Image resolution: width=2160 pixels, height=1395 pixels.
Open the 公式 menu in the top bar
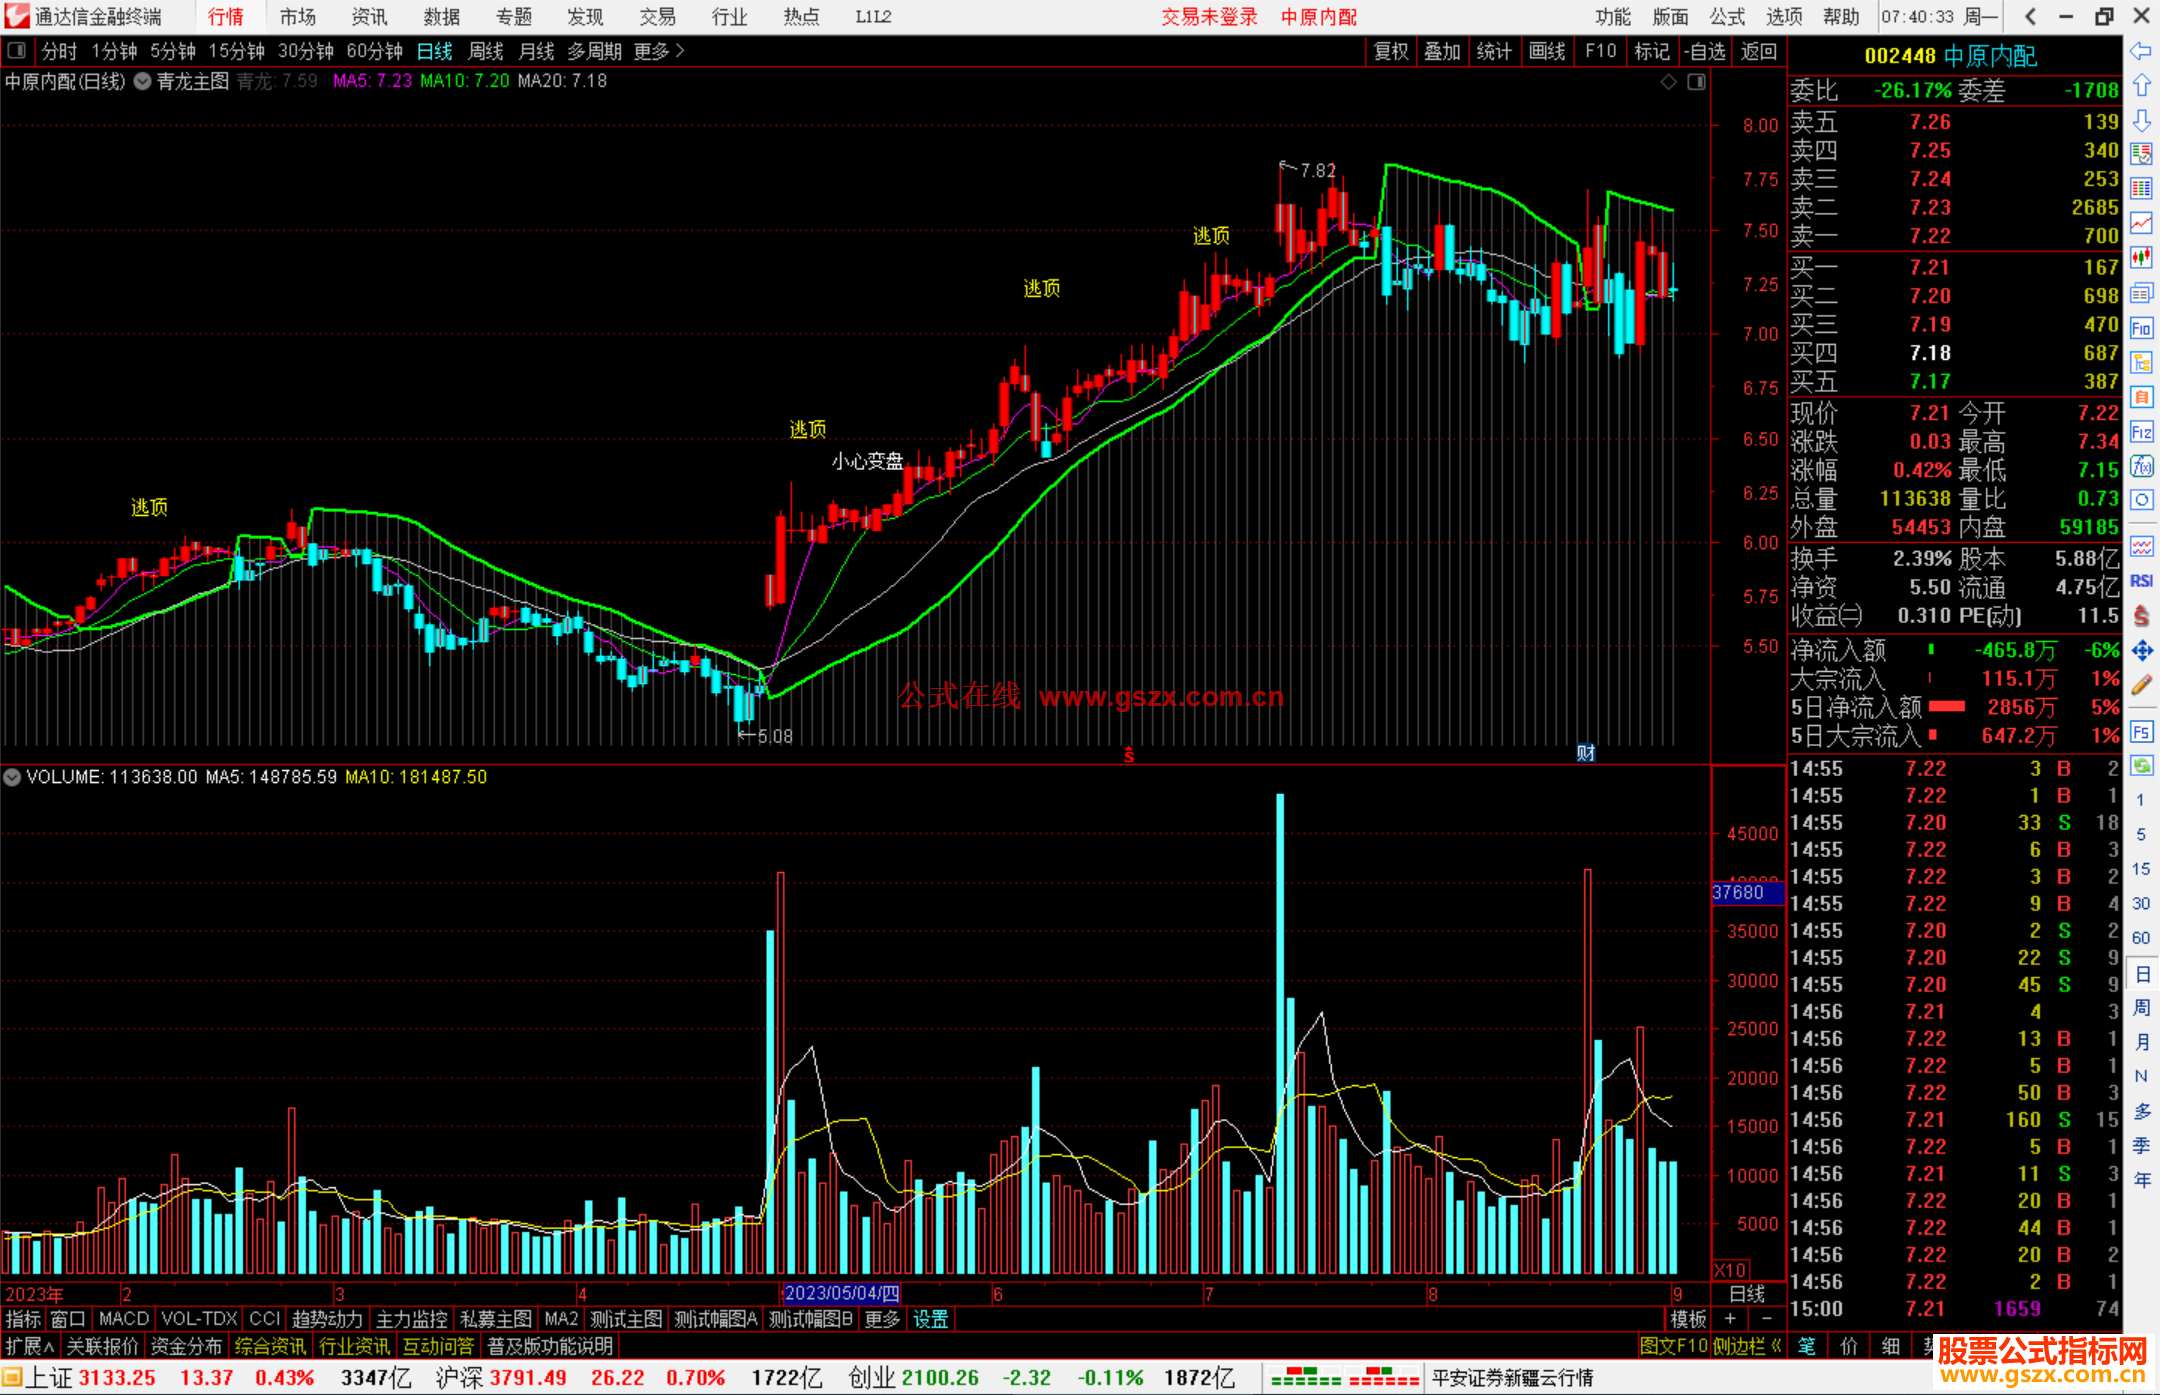pyautogui.click(x=1727, y=16)
